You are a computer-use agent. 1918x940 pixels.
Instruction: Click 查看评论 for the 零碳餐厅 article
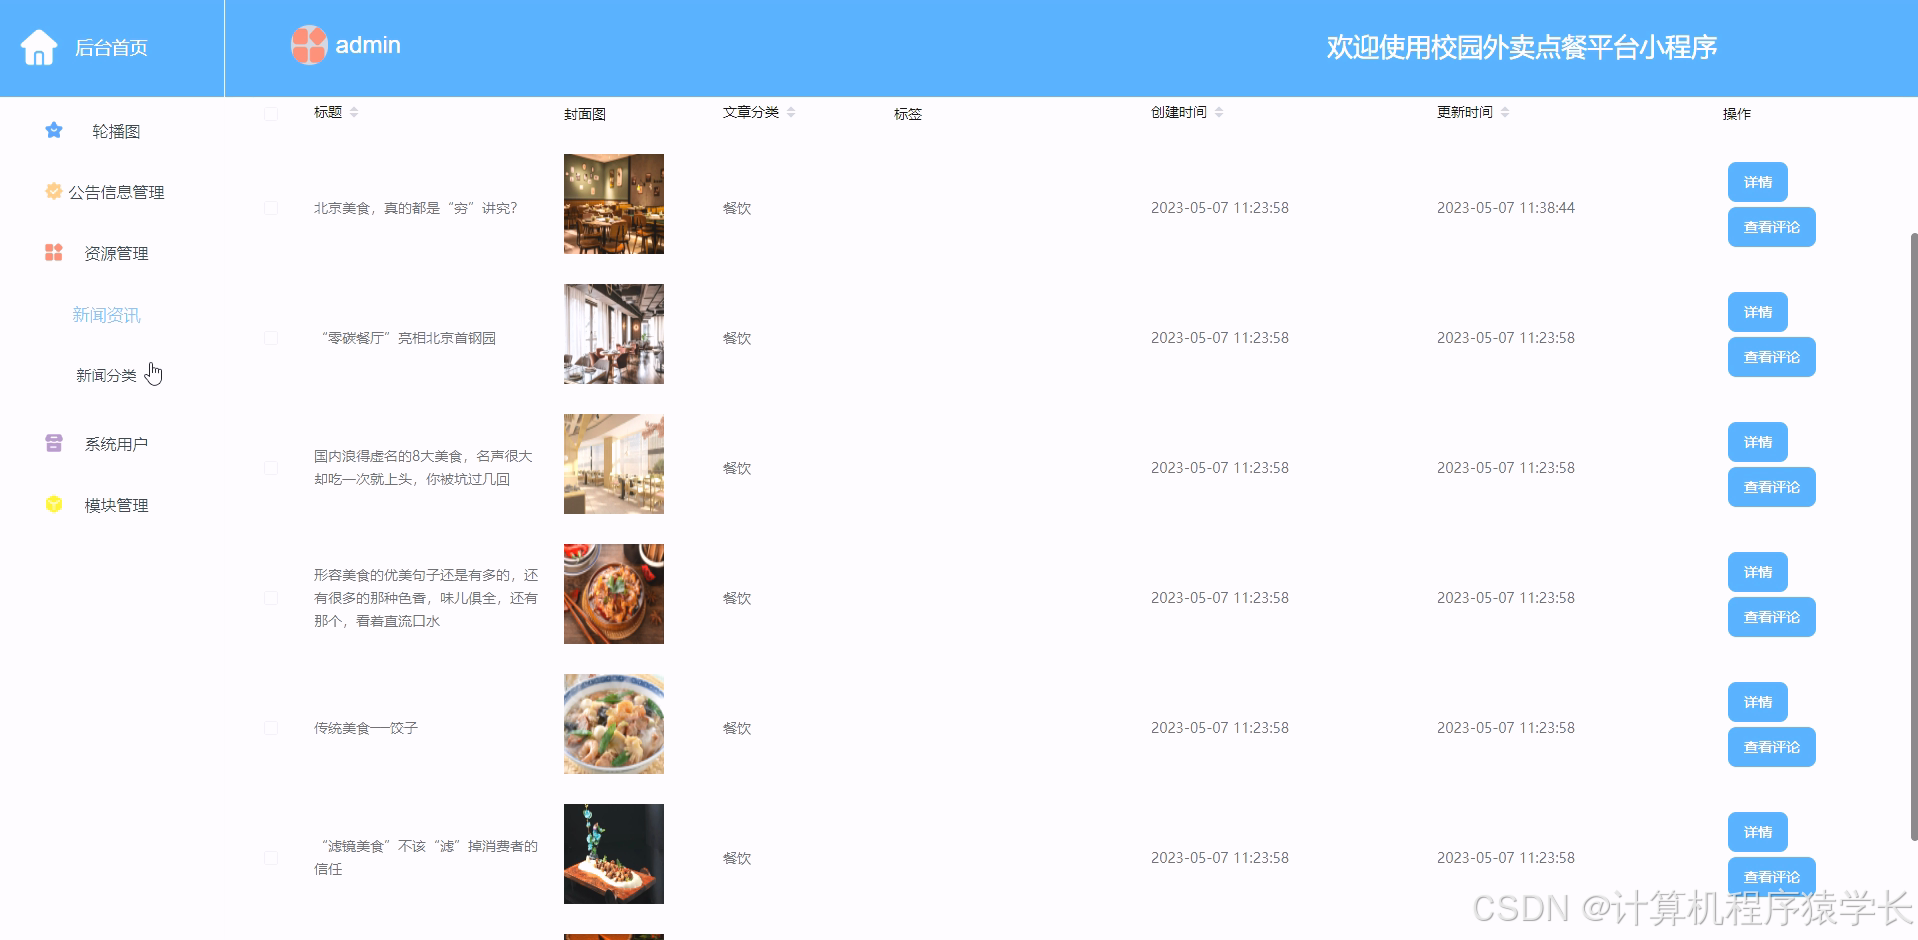click(x=1771, y=357)
